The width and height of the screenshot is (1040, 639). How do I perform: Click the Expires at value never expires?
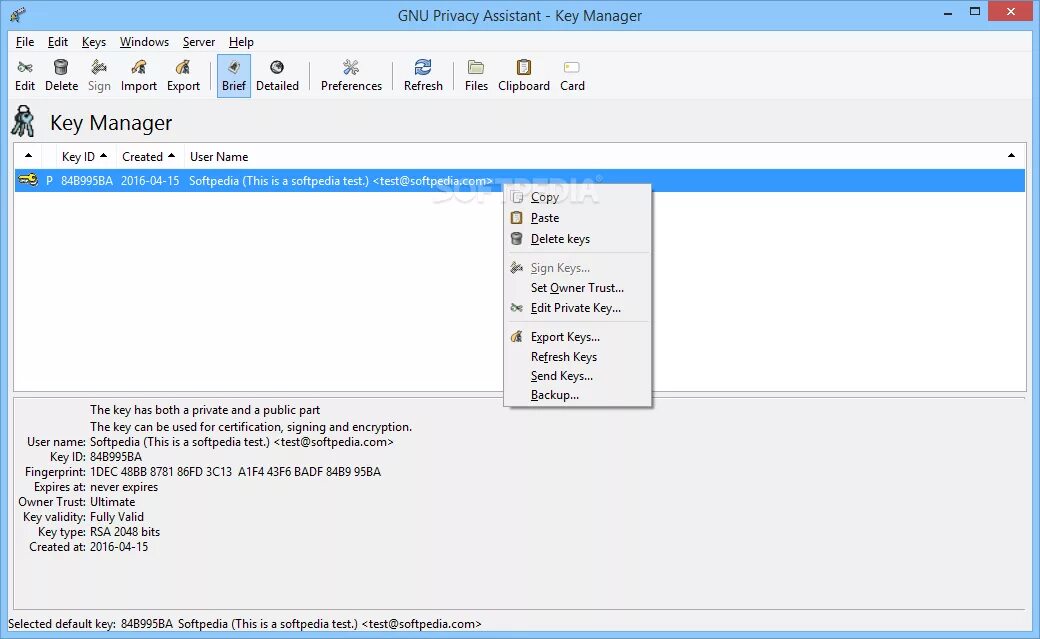(124, 487)
